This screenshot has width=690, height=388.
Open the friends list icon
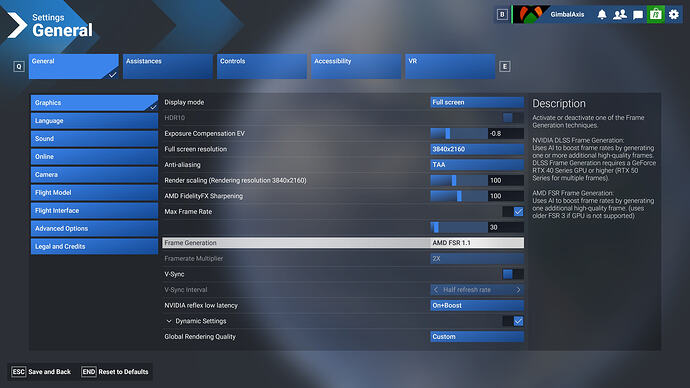pyautogui.click(x=620, y=15)
